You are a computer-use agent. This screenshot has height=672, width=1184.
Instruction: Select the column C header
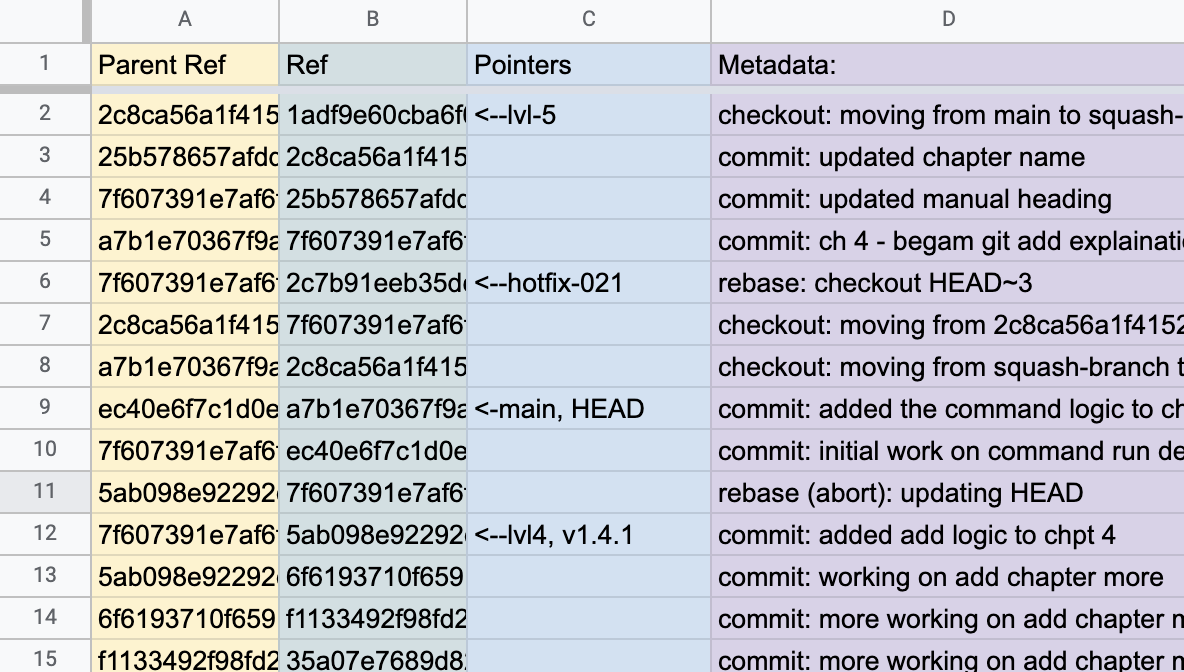[x=589, y=19]
